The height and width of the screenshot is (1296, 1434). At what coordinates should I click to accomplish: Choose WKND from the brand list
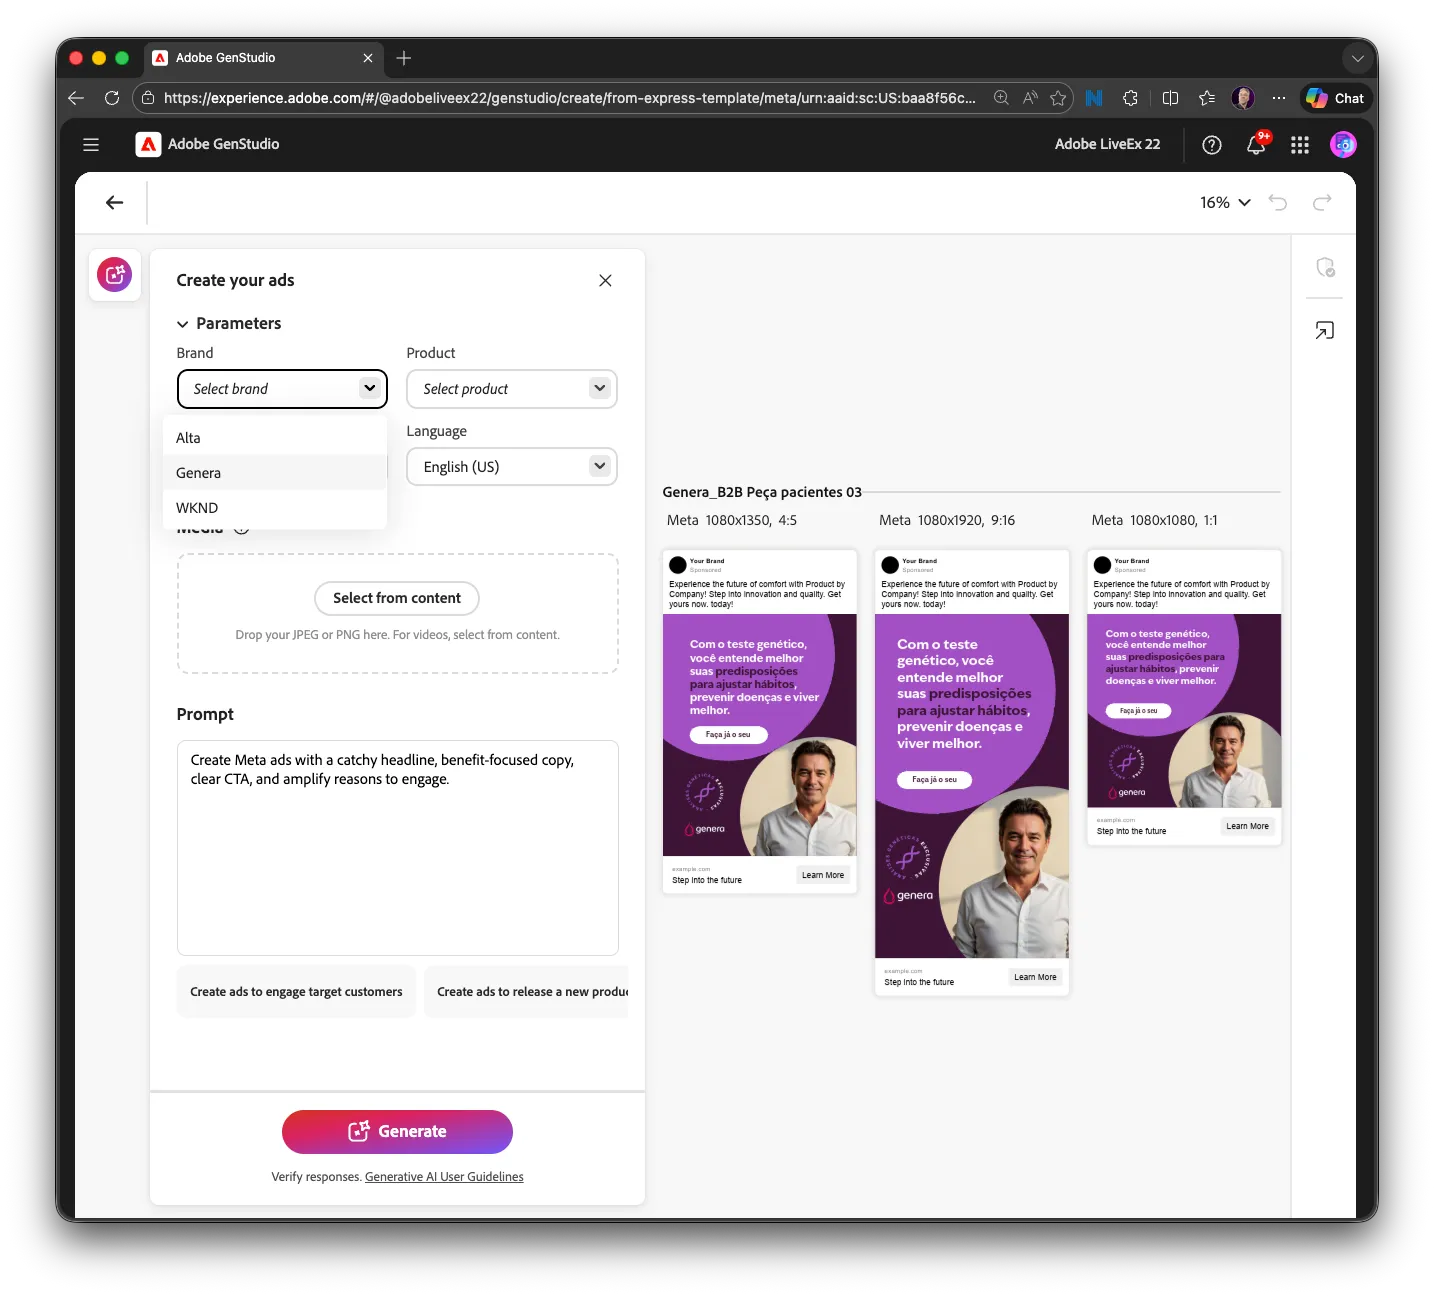pyautogui.click(x=275, y=508)
